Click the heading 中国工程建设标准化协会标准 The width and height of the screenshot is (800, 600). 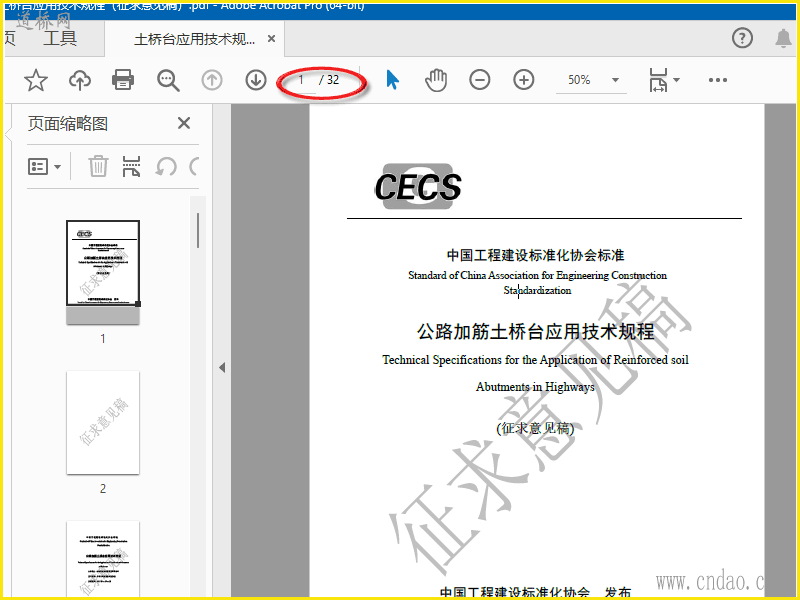coord(536,255)
